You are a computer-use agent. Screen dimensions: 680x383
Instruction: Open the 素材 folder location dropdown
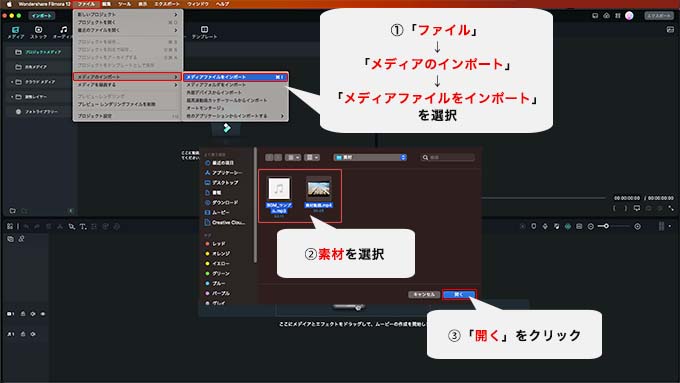(370, 157)
